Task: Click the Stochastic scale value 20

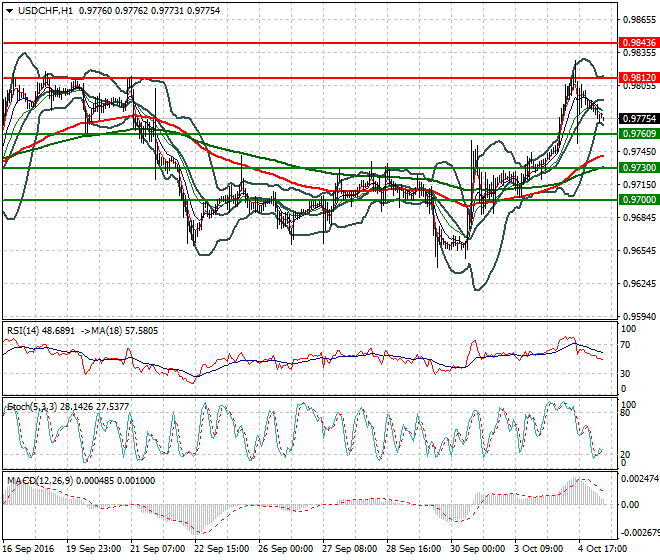Action: pos(625,455)
